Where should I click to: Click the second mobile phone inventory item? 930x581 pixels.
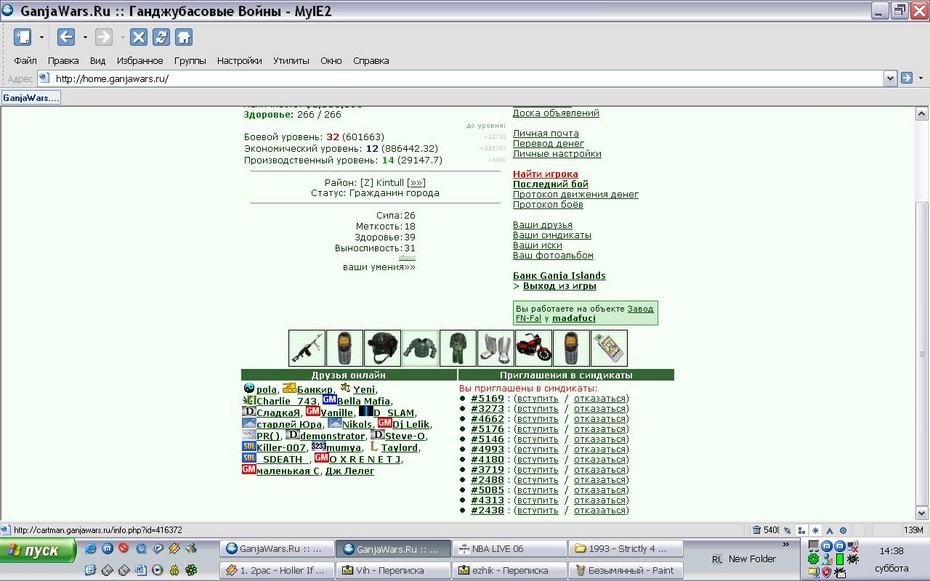pyautogui.click(x=571, y=348)
